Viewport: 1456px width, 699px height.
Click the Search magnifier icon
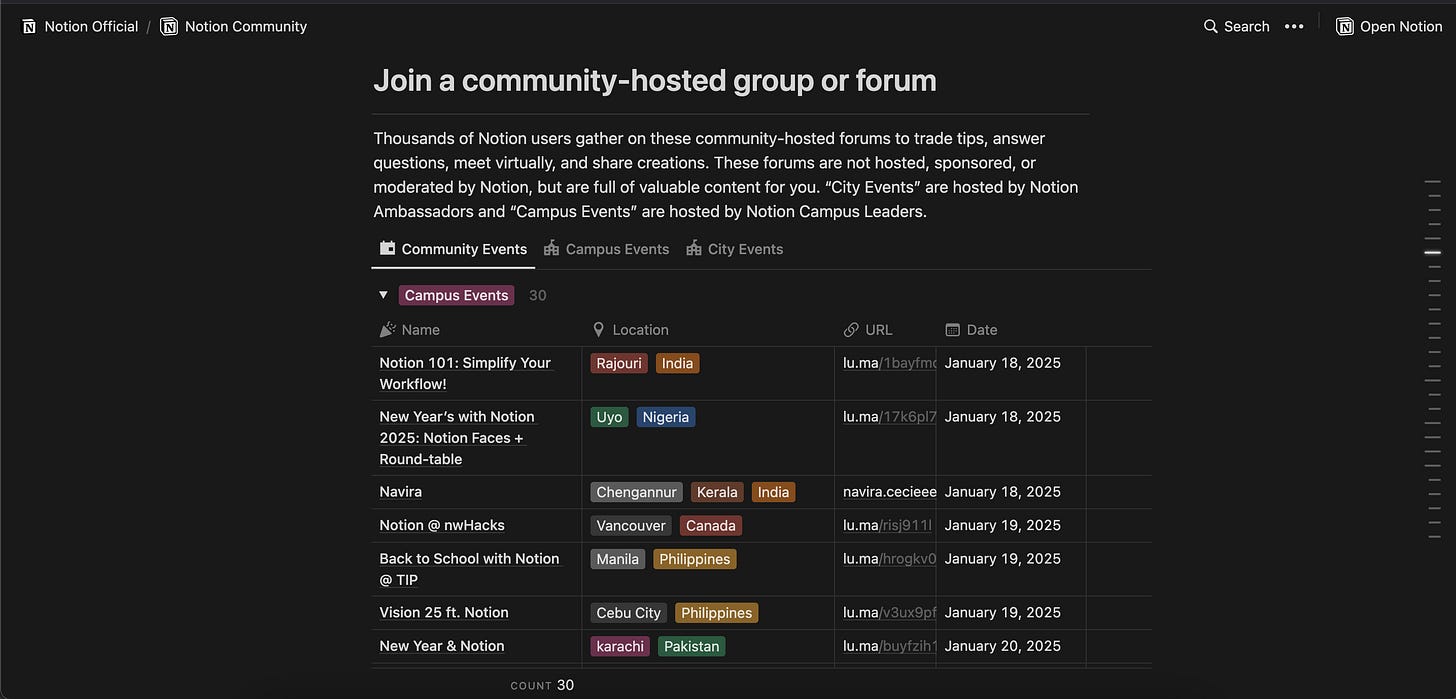tap(1211, 27)
